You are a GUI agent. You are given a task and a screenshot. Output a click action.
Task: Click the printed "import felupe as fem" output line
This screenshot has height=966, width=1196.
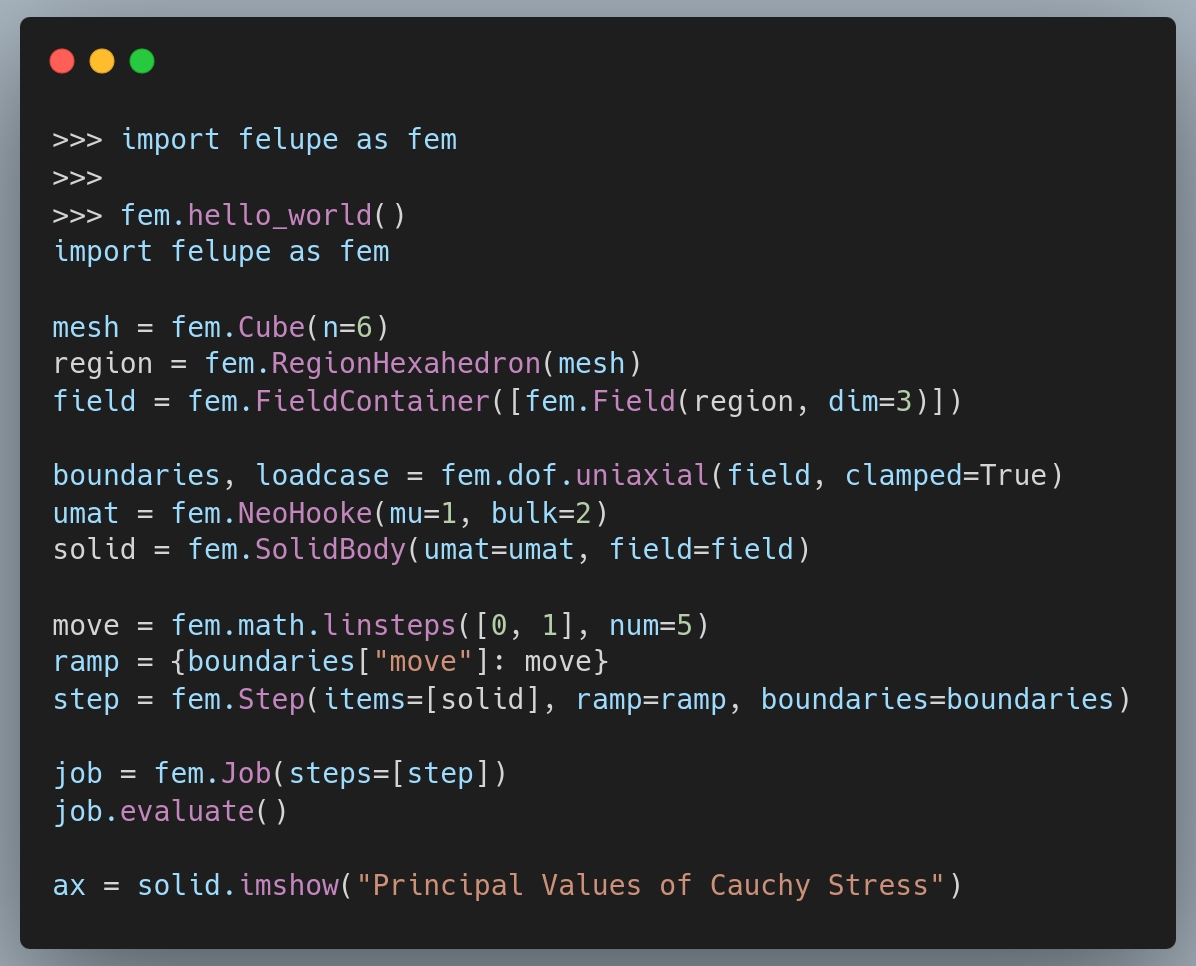point(221,252)
